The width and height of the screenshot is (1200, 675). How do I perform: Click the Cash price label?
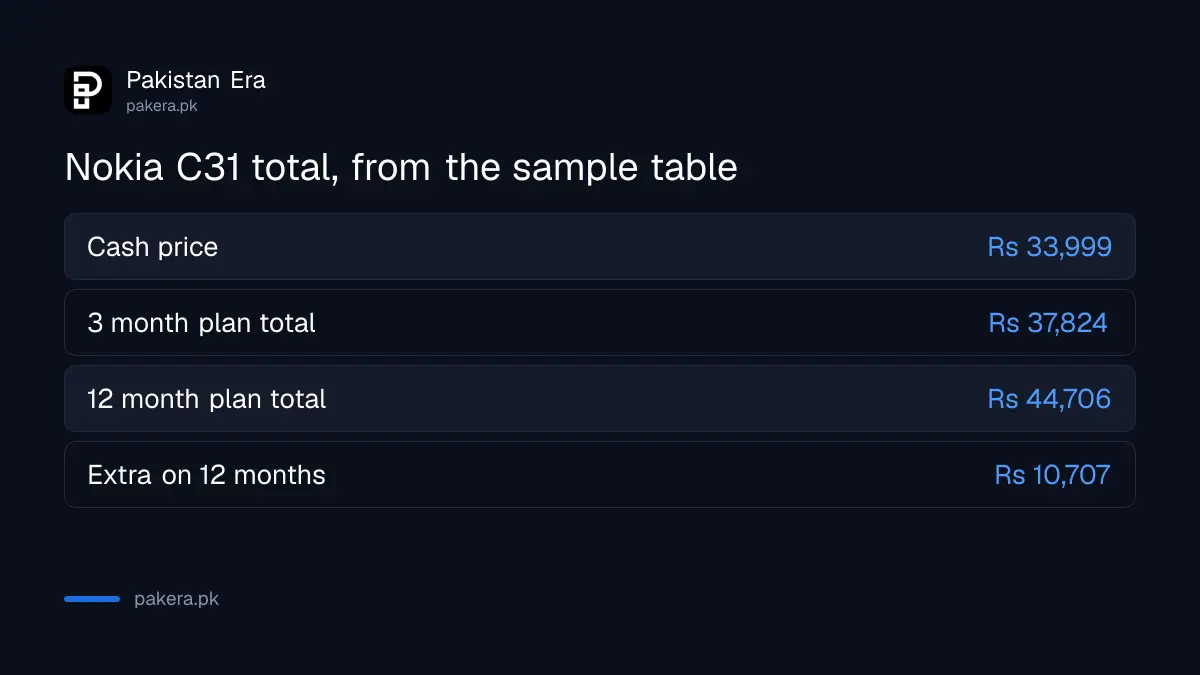(152, 247)
